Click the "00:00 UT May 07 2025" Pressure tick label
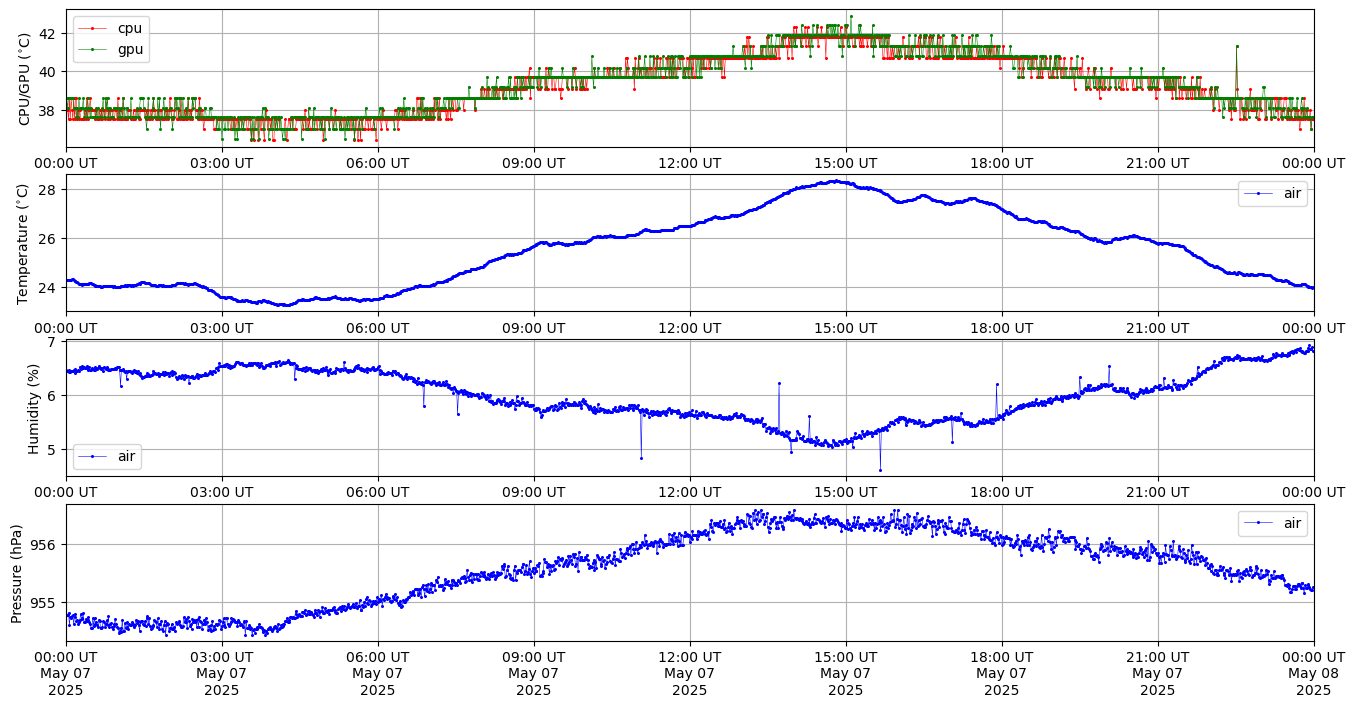The image size is (1355, 707). [66, 674]
